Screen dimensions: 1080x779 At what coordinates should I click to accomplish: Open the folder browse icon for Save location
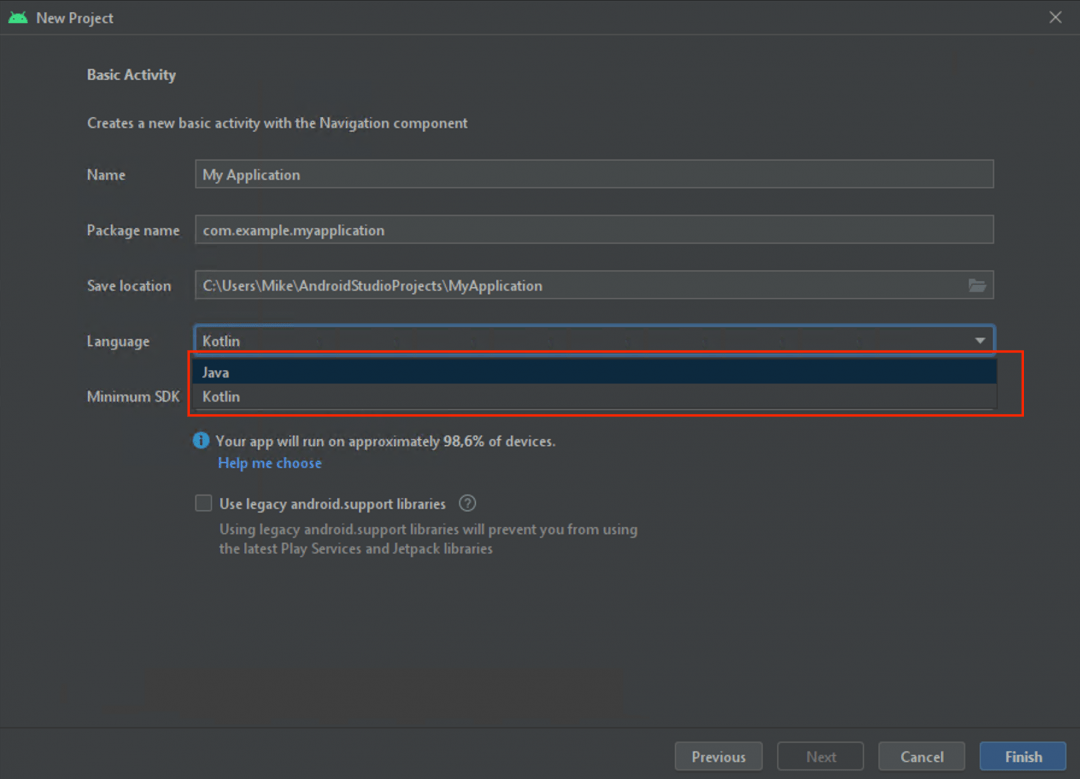pyautogui.click(x=977, y=286)
